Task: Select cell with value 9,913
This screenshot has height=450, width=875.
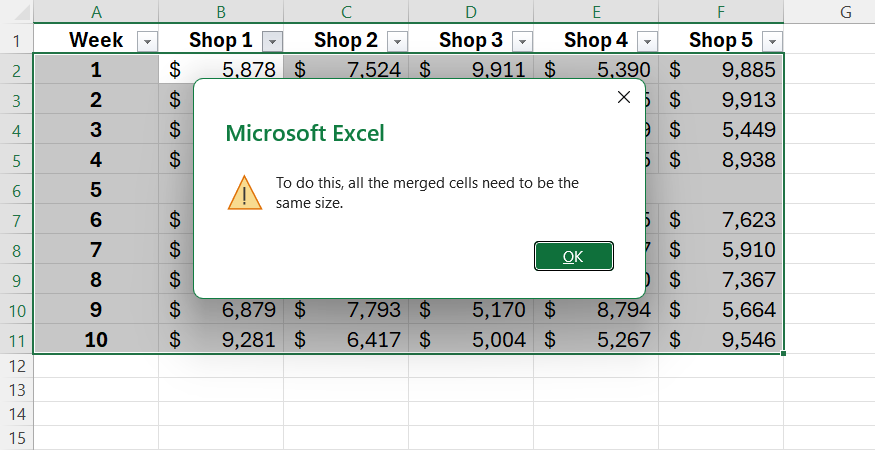Action: 721,99
